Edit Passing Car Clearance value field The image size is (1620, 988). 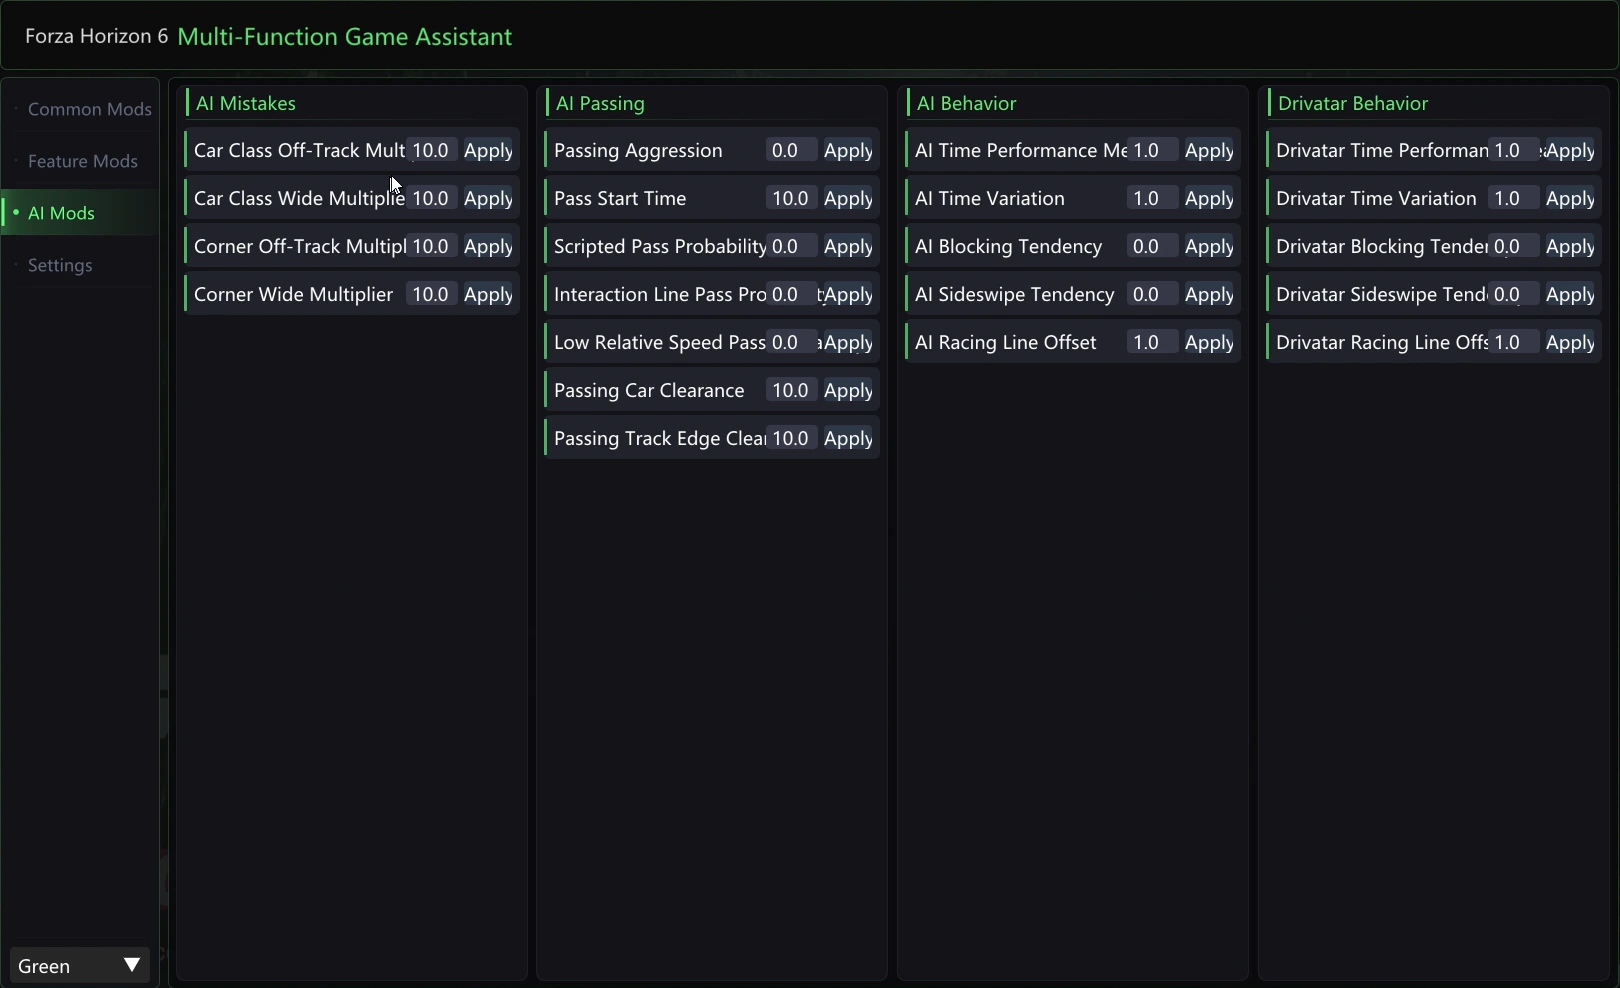coord(792,390)
